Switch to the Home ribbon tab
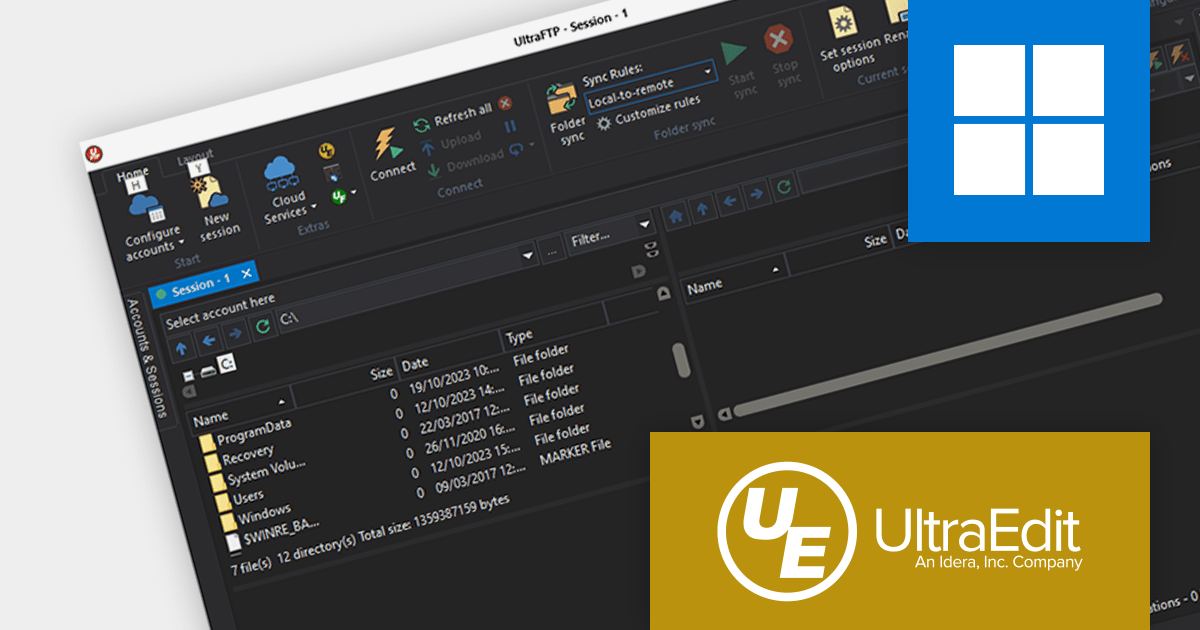The width and height of the screenshot is (1200, 630). [x=132, y=174]
